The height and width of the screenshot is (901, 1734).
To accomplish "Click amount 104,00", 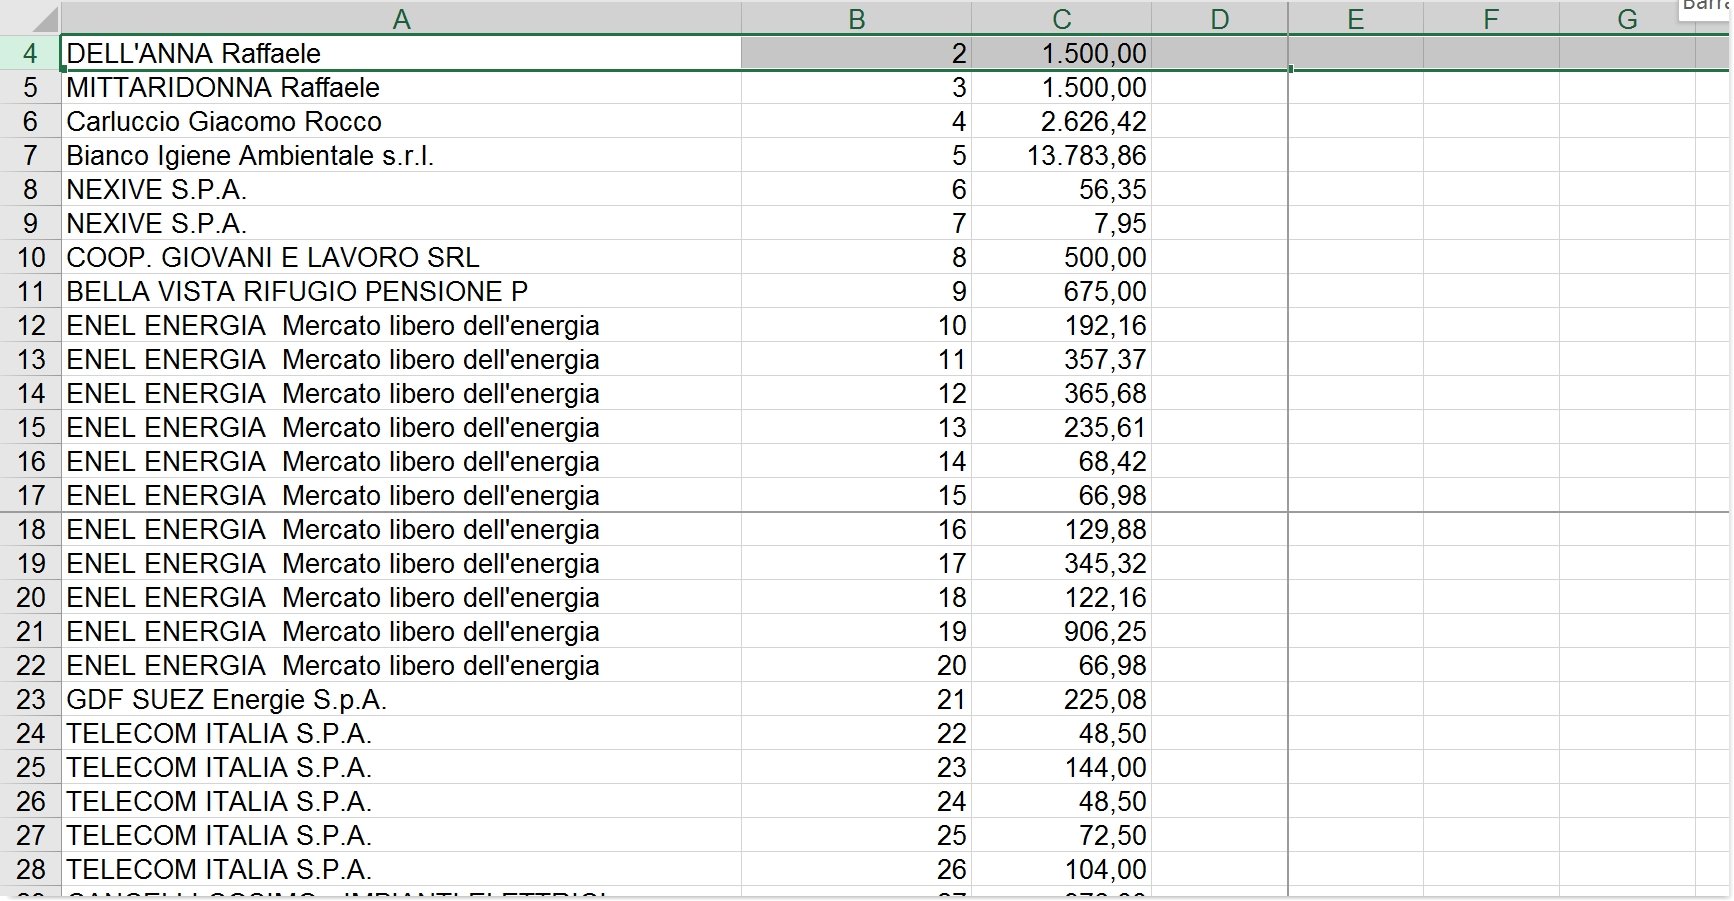I will (x=1061, y=869).
